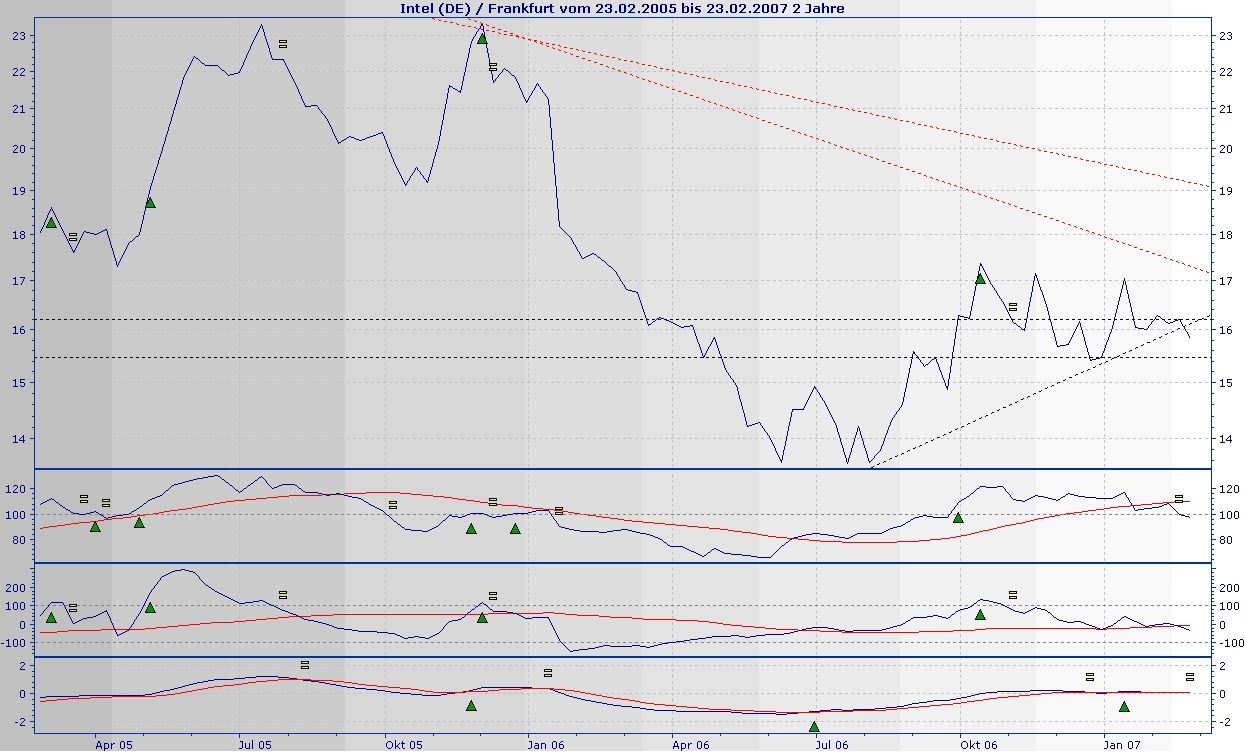Select the 'Jan 06' date label
Image resolution: width=1245 pixels, height=753 pixels.
point(546,744)
